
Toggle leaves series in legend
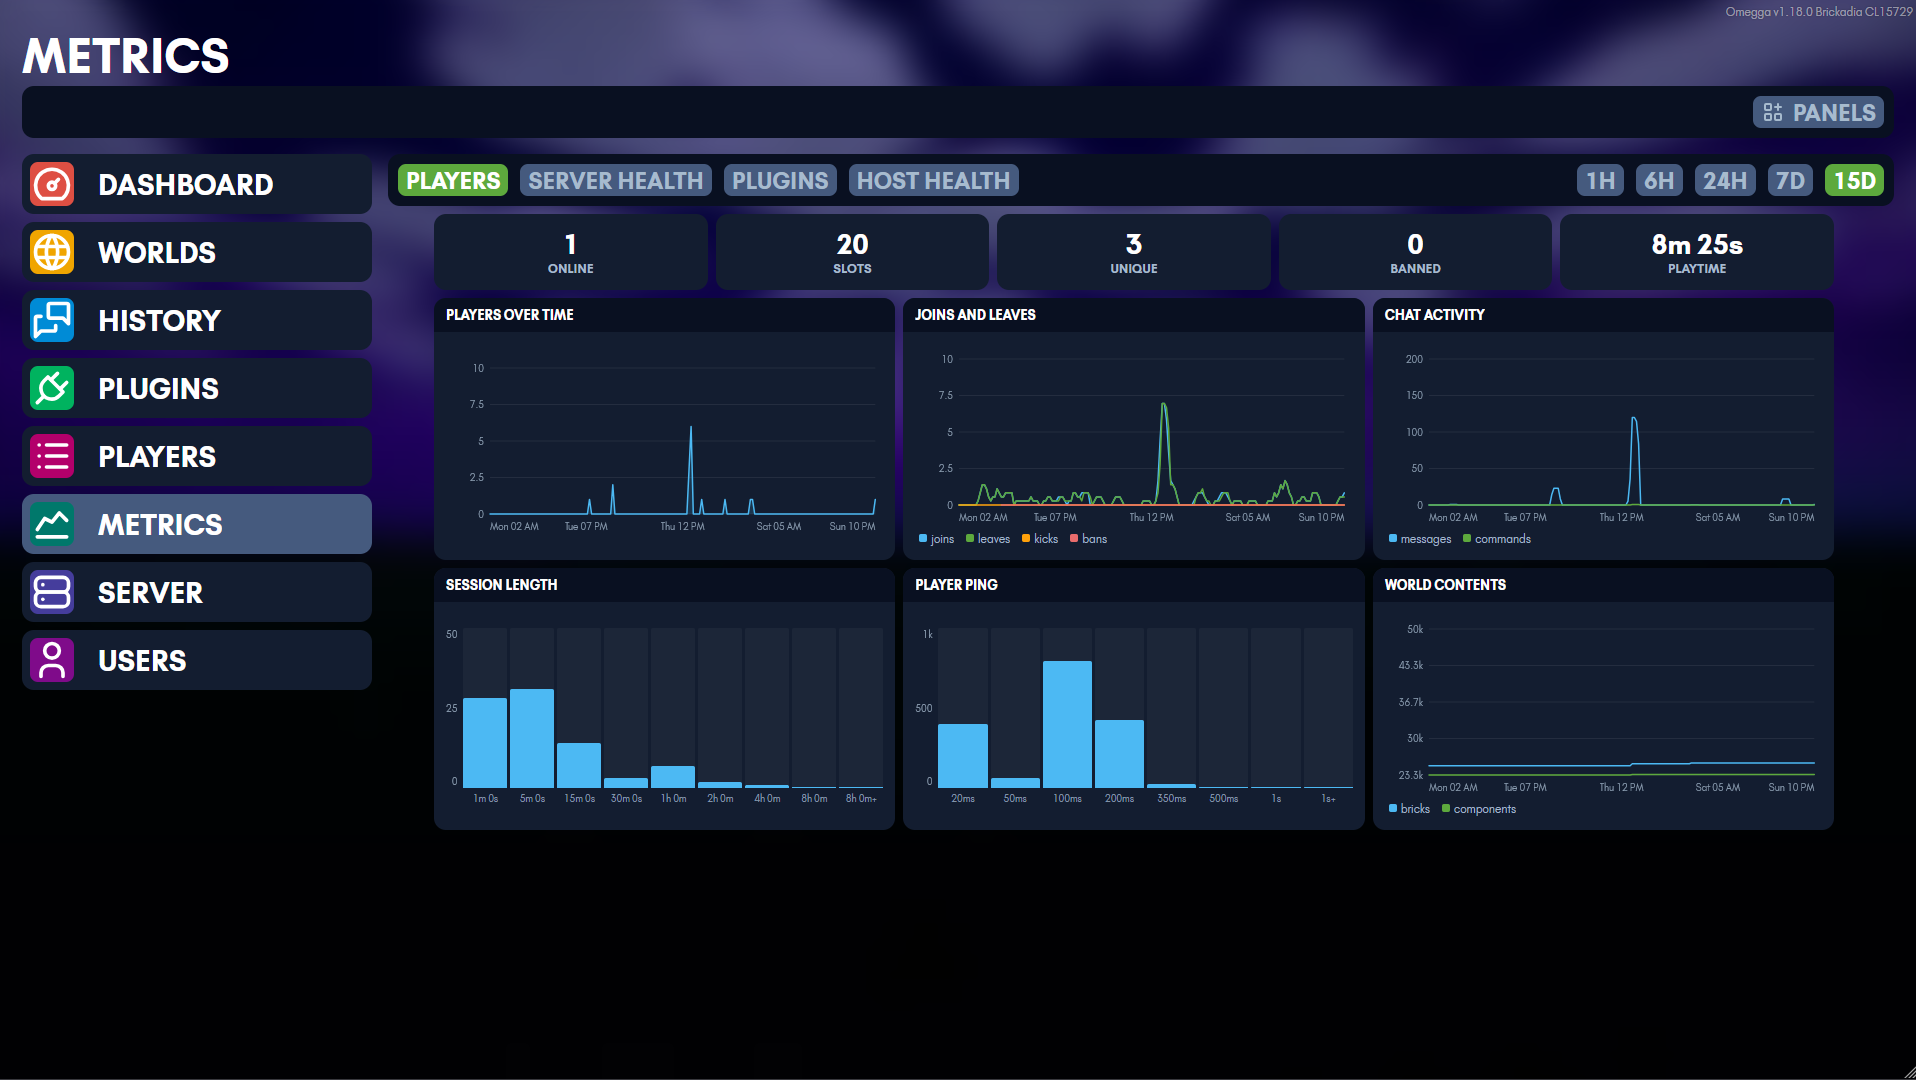(988, 539)
